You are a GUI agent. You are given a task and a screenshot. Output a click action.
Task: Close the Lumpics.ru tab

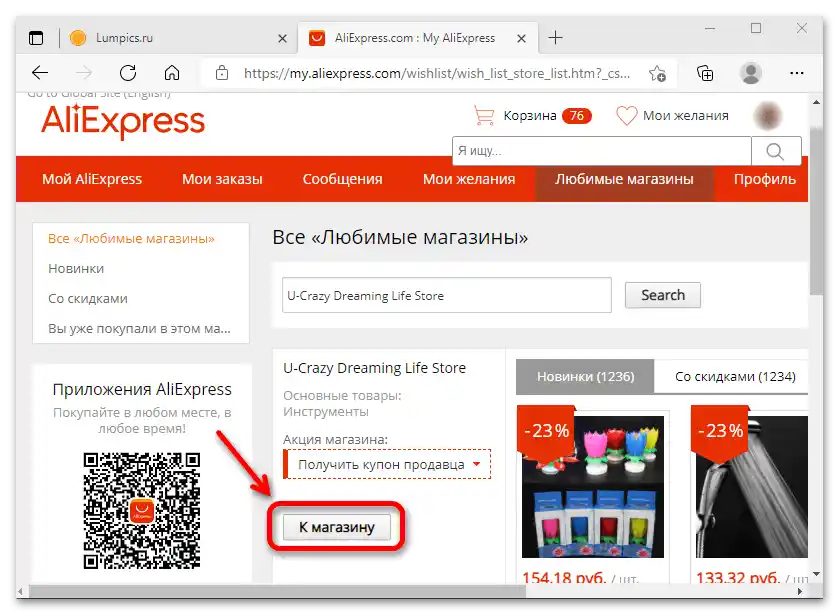pyautogui.click(x=283, y=39)
